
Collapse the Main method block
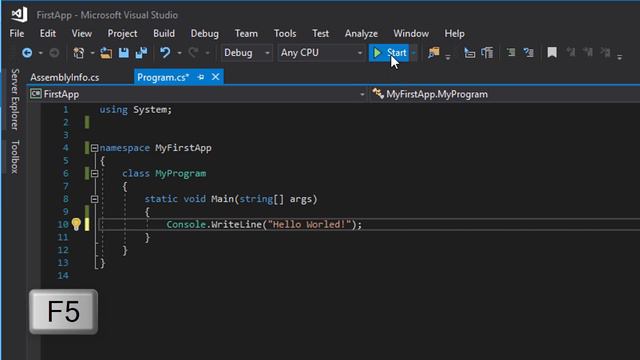[x=95, y=199]
